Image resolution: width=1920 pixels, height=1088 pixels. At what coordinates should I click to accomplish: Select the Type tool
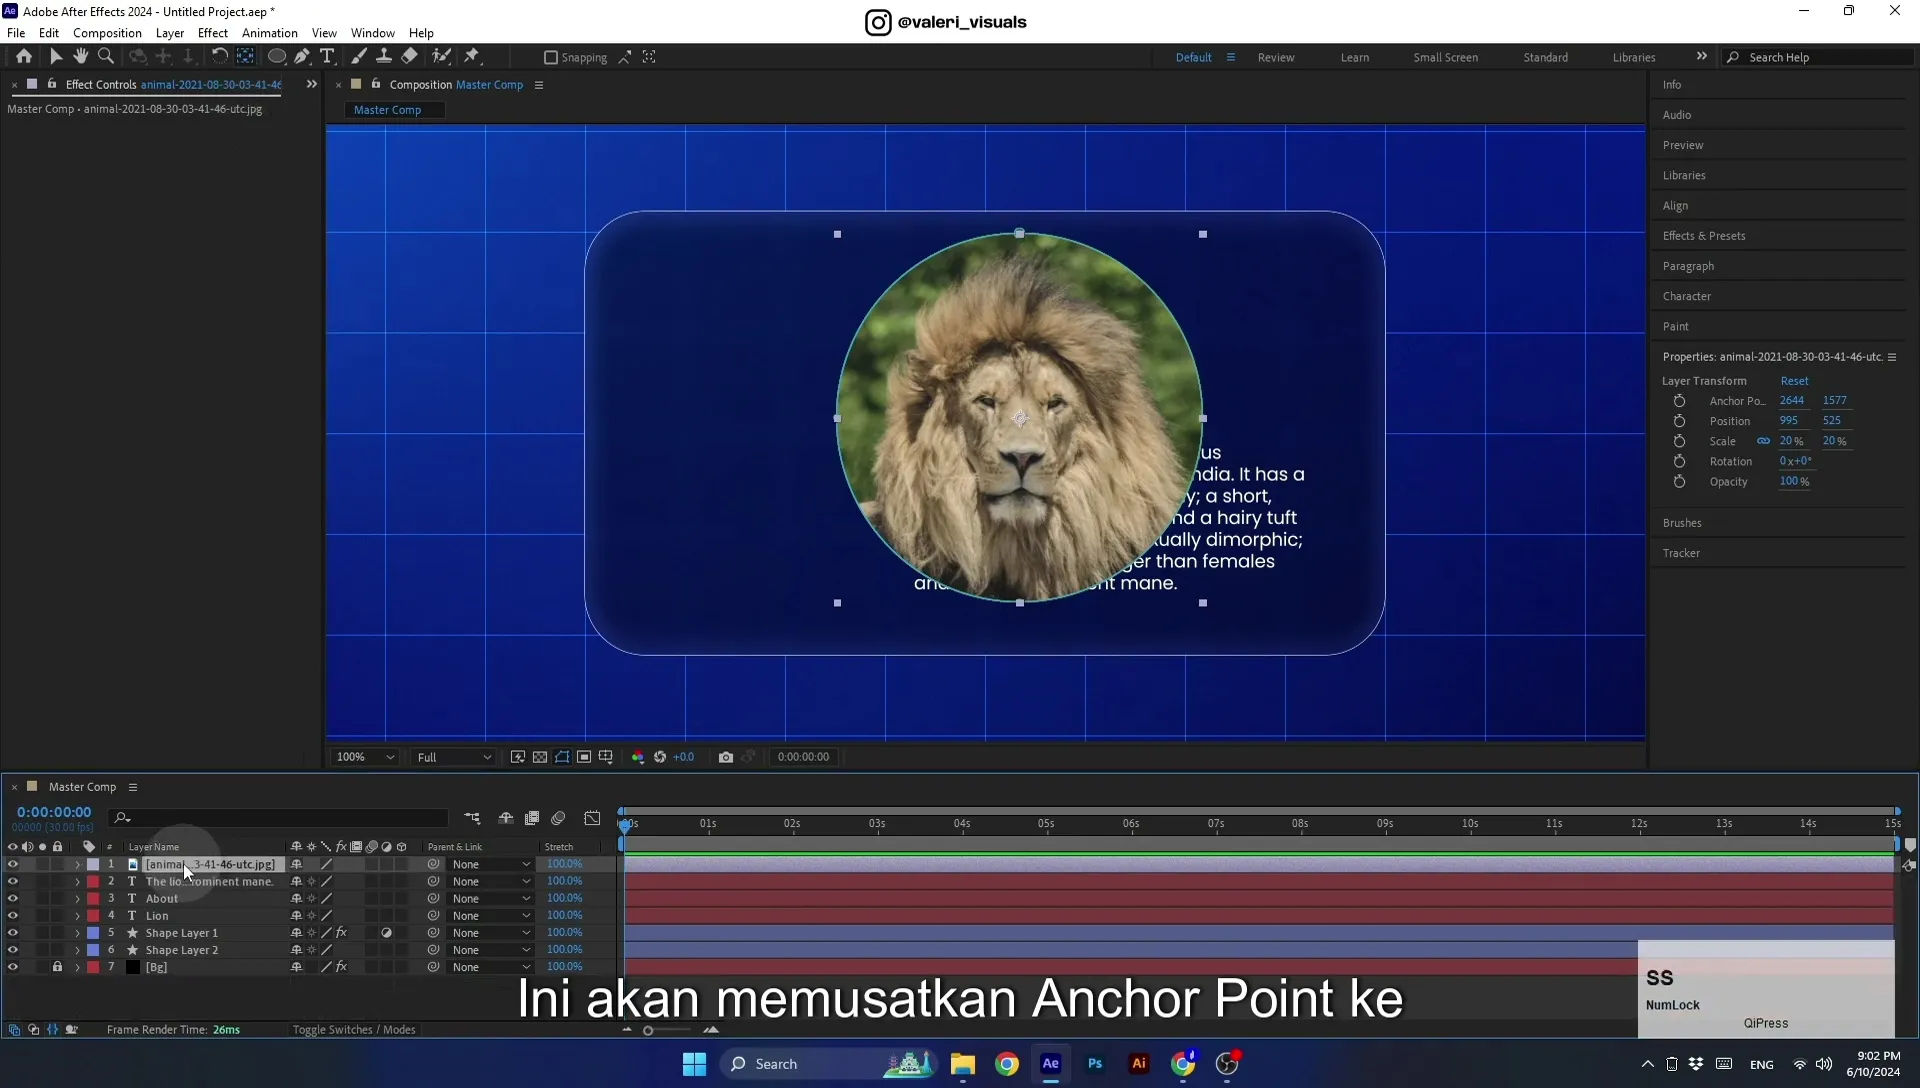(x=327, y=57)
